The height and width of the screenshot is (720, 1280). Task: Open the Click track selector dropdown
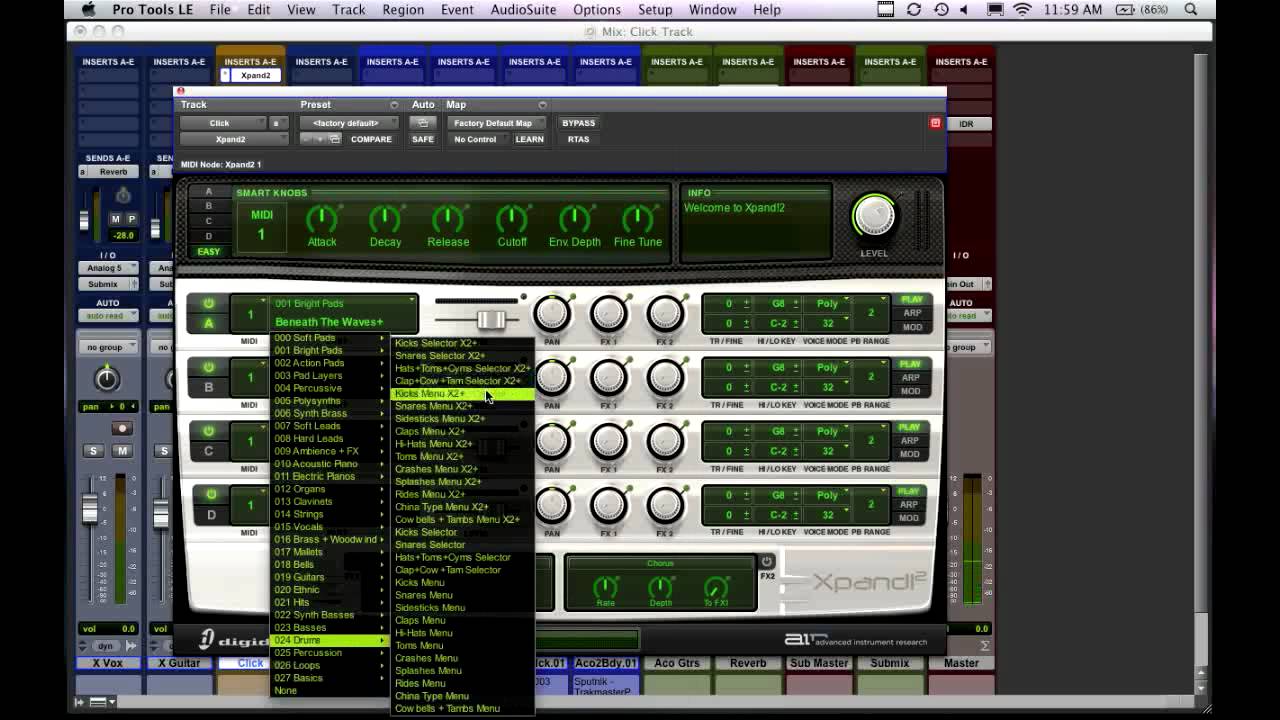point(224,123)
